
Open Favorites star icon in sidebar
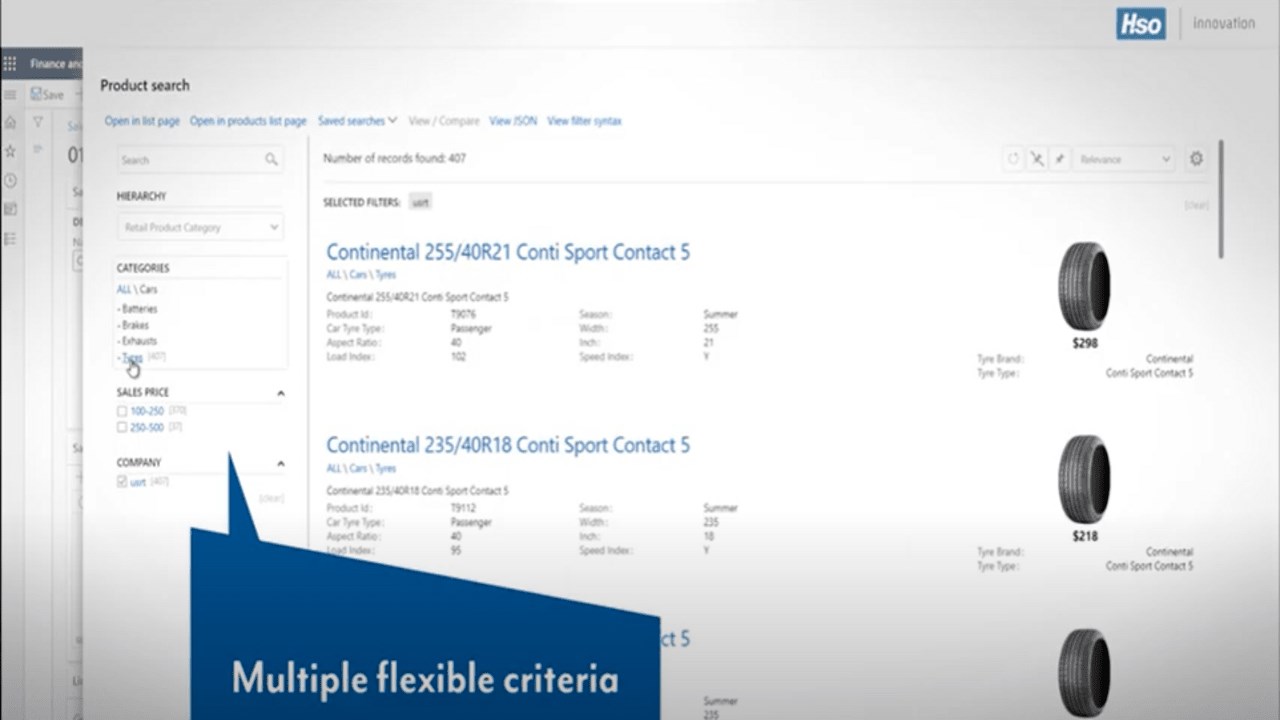tap(10, 151)
